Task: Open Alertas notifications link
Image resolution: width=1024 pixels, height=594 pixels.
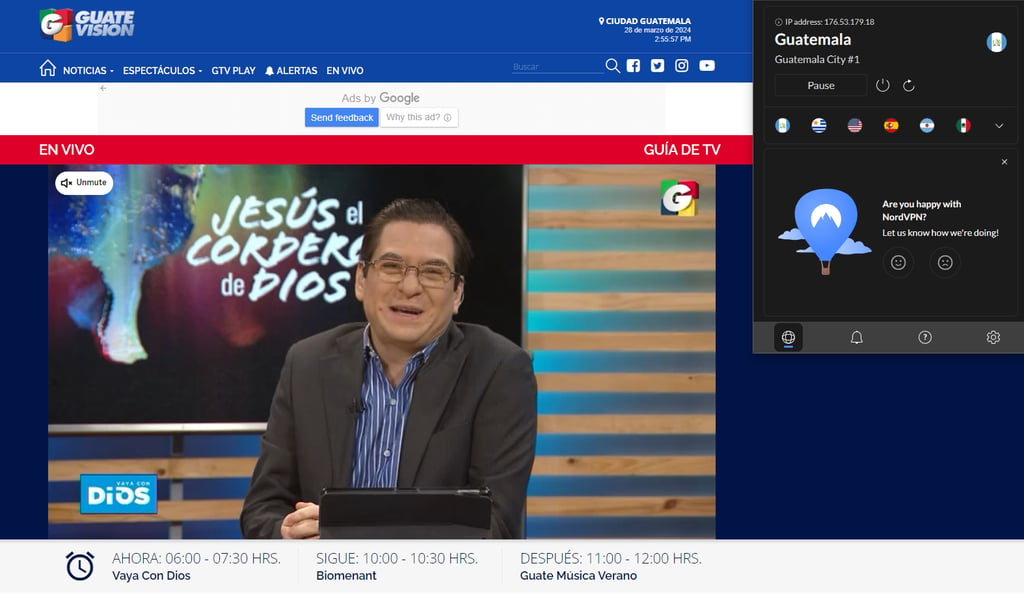Action: point(291,70)
